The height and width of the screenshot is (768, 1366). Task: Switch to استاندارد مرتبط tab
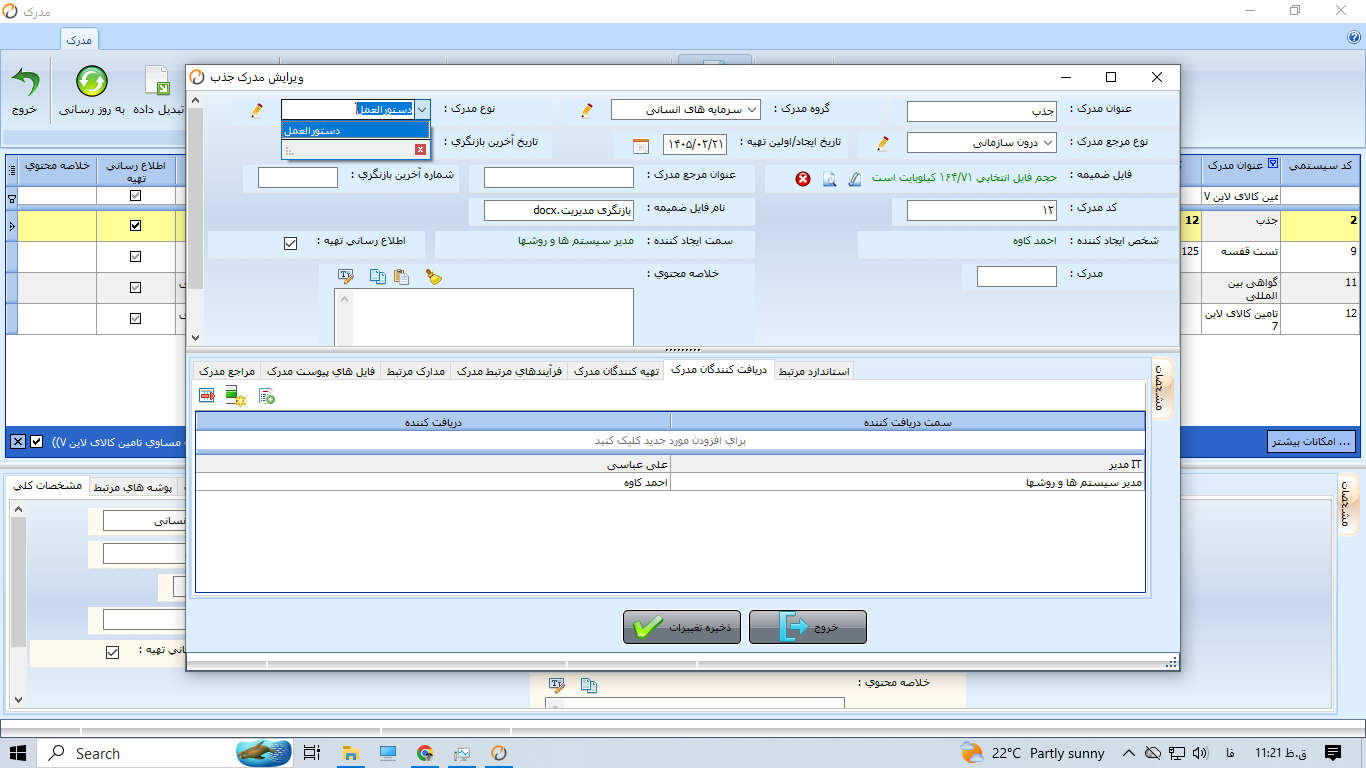[x=813, y=372]
